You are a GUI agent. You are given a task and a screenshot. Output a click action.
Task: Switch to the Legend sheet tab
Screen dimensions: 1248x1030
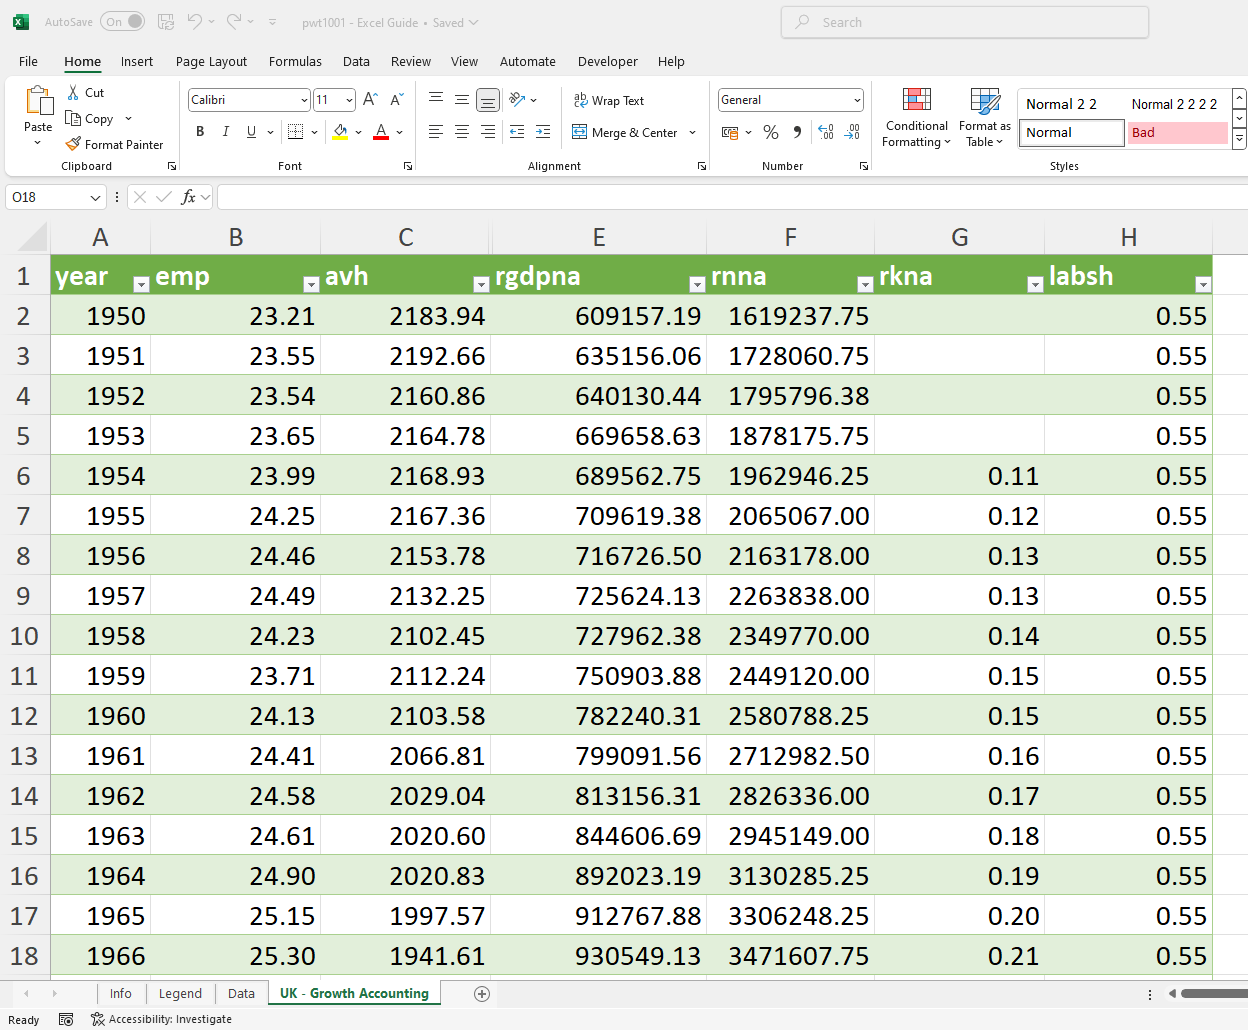180,993
